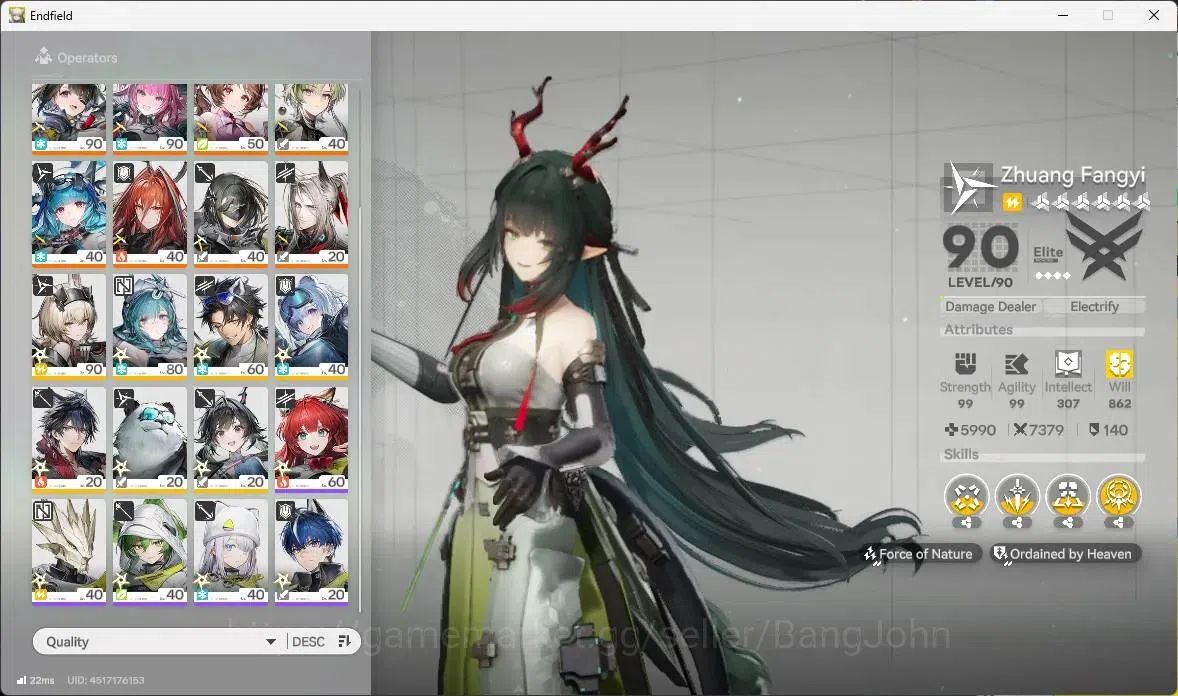The height and width of the screenshot is (696, 1178).
Task: Select the dark-haired red-scarf operator level 20
Action: [68, 439]
